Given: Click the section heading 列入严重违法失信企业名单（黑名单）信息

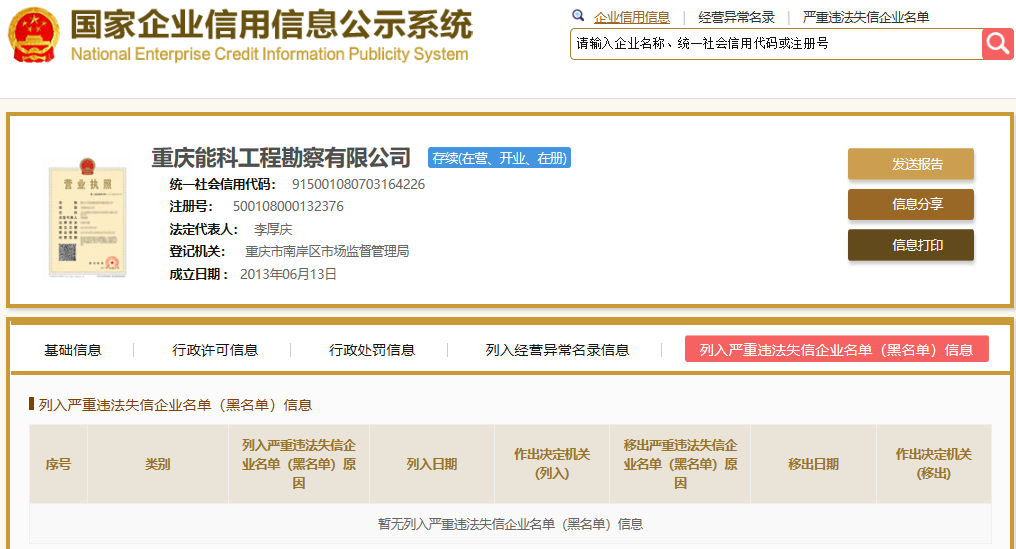Looking at the screenshot, I should click(175, 405).
